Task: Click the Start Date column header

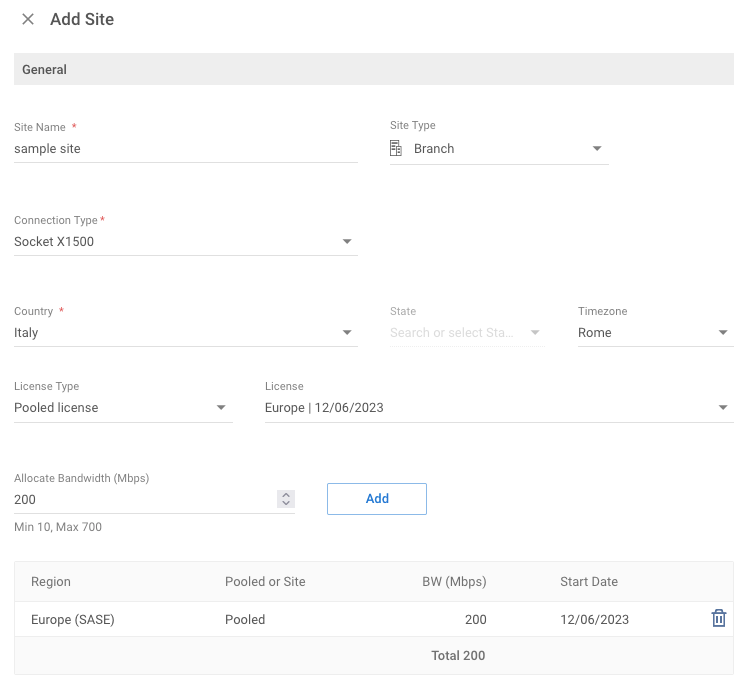Action: tap(589, 582)
